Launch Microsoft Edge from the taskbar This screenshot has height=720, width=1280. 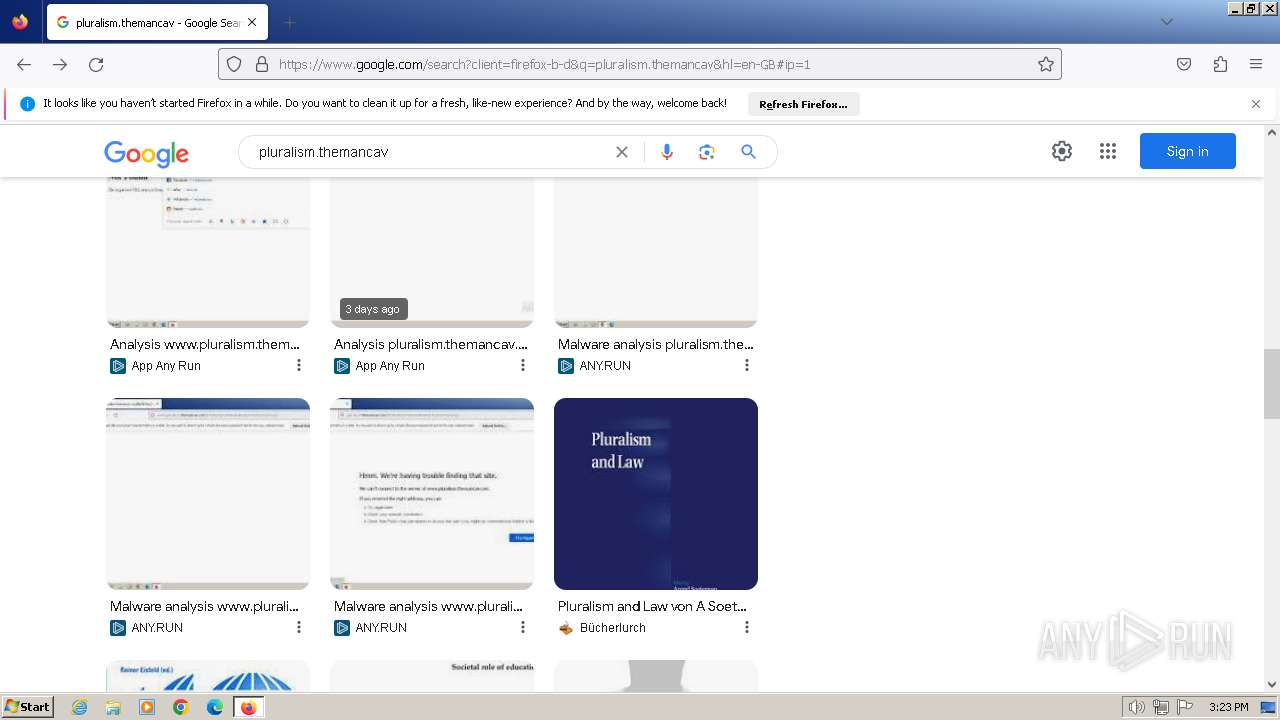pyautogui.click(x=215, y=707)
